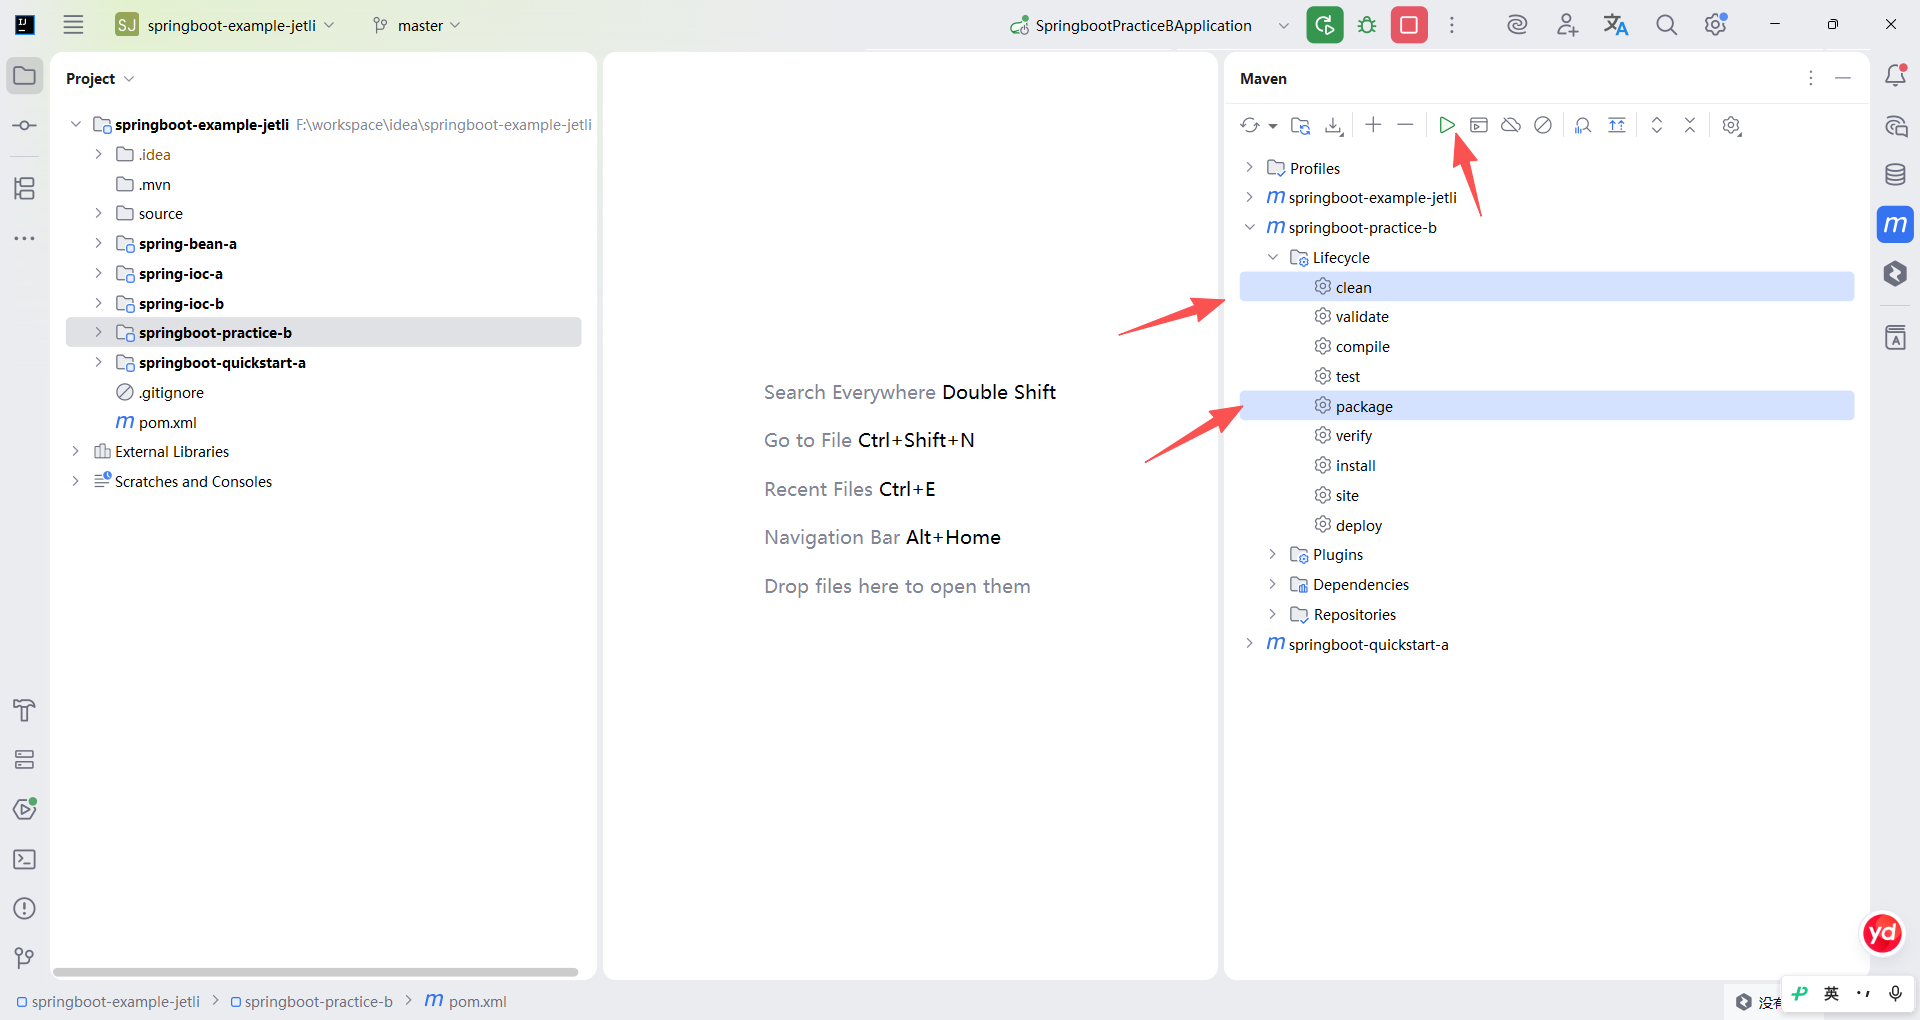The image size is (1920, 1020).
Task: Expand all nodes in Maven tree
Action: pyautogui.click(x=1657, y=125)
